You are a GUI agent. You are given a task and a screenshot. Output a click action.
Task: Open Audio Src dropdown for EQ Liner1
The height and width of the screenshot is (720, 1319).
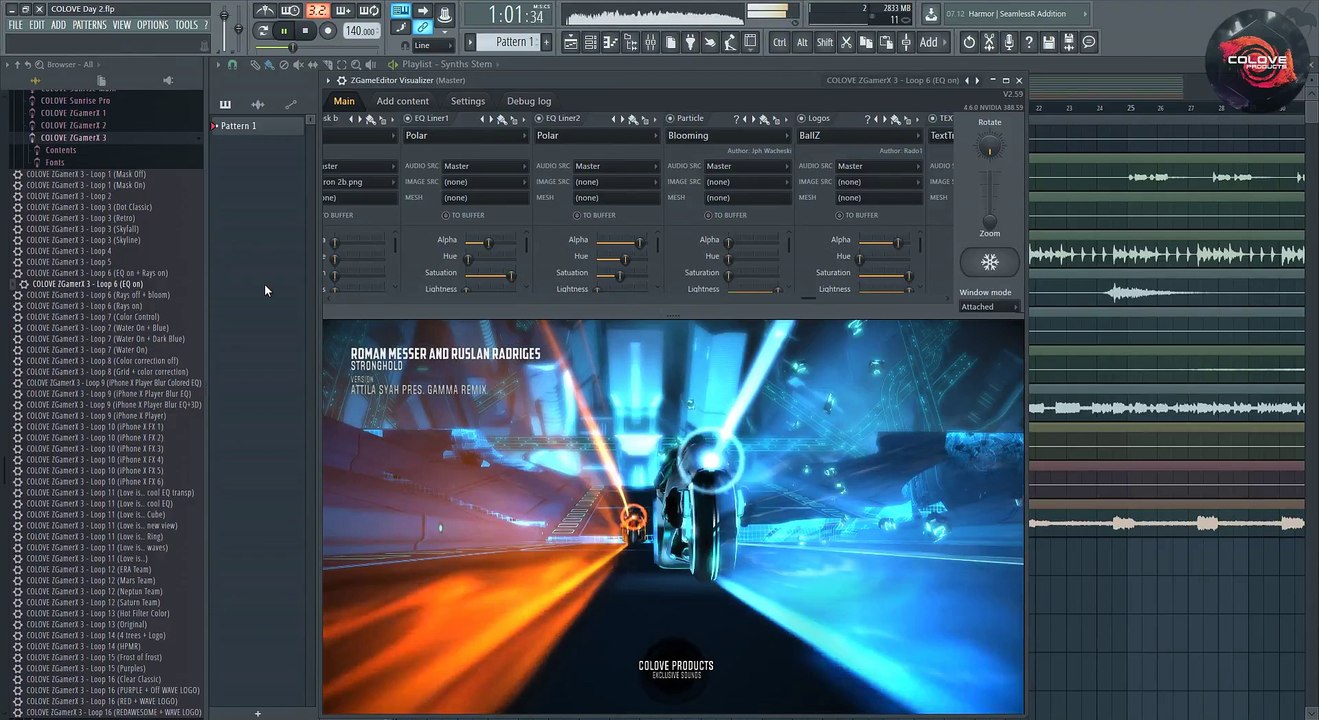tap(485, 166)
